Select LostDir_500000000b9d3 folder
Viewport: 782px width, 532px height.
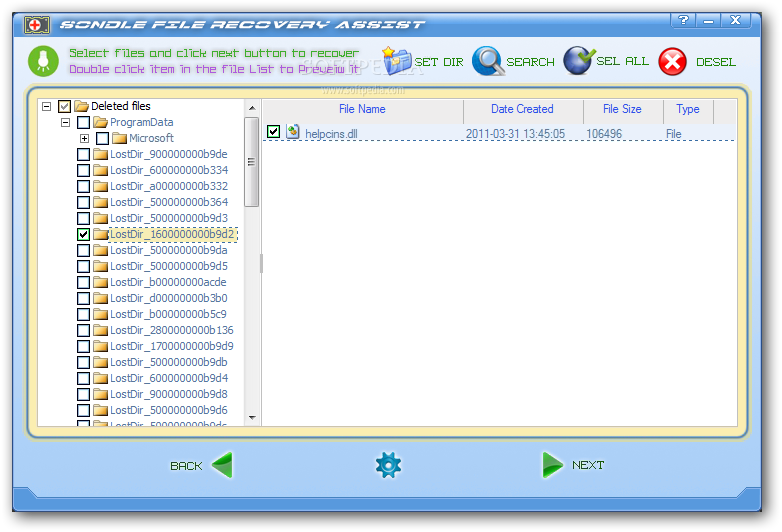(x=169, y=218)
